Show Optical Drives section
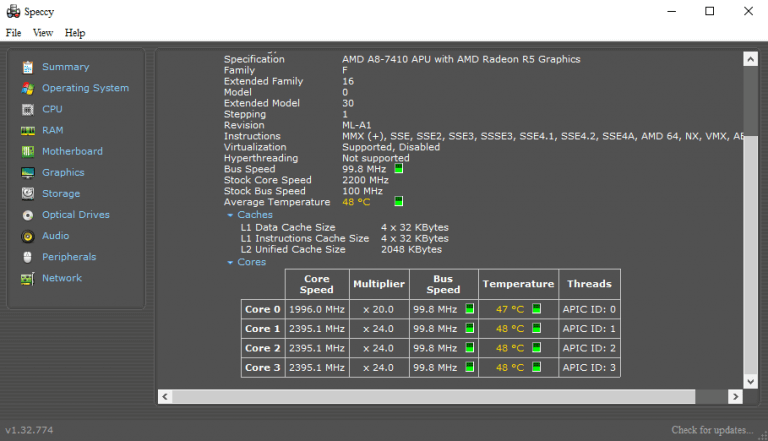Image resolution: width=768 pixels, height=441 pixels. (x=75, y=215)
